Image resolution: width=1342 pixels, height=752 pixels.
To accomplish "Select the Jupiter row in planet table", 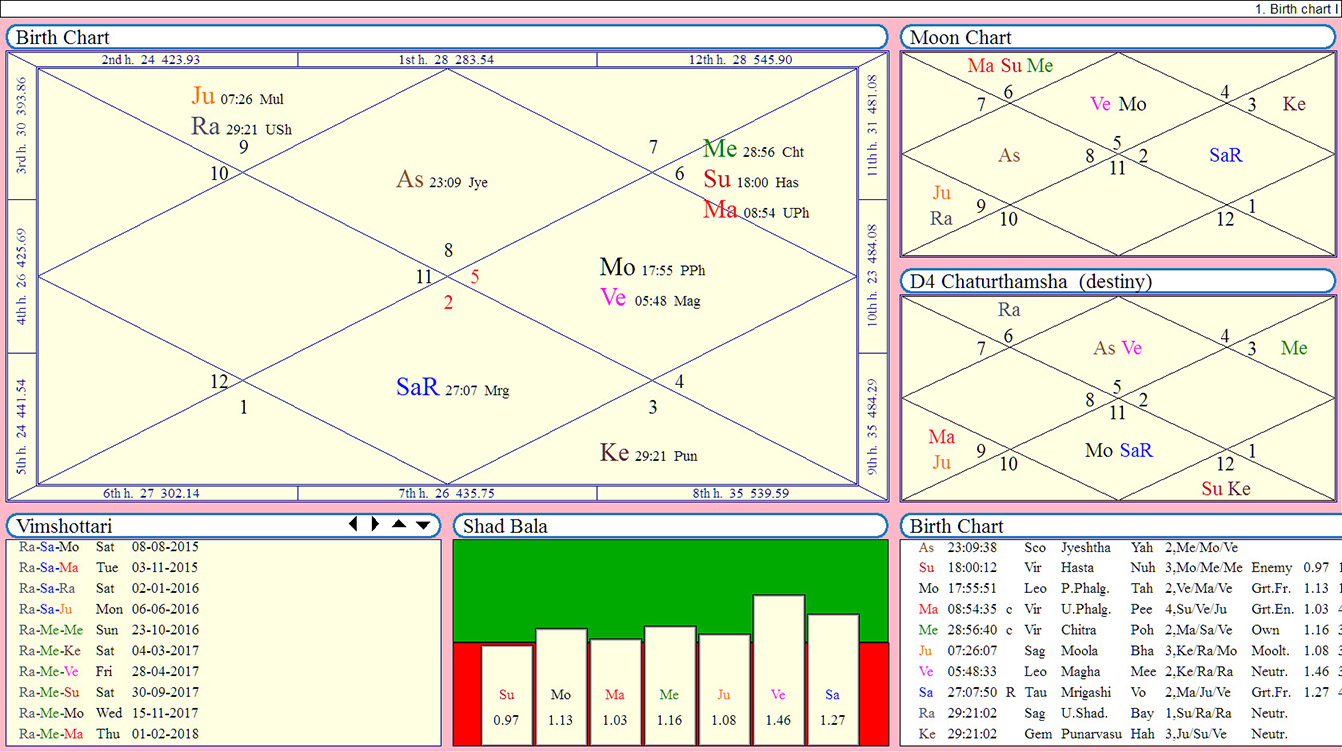I will click(x=1100, y=651).
